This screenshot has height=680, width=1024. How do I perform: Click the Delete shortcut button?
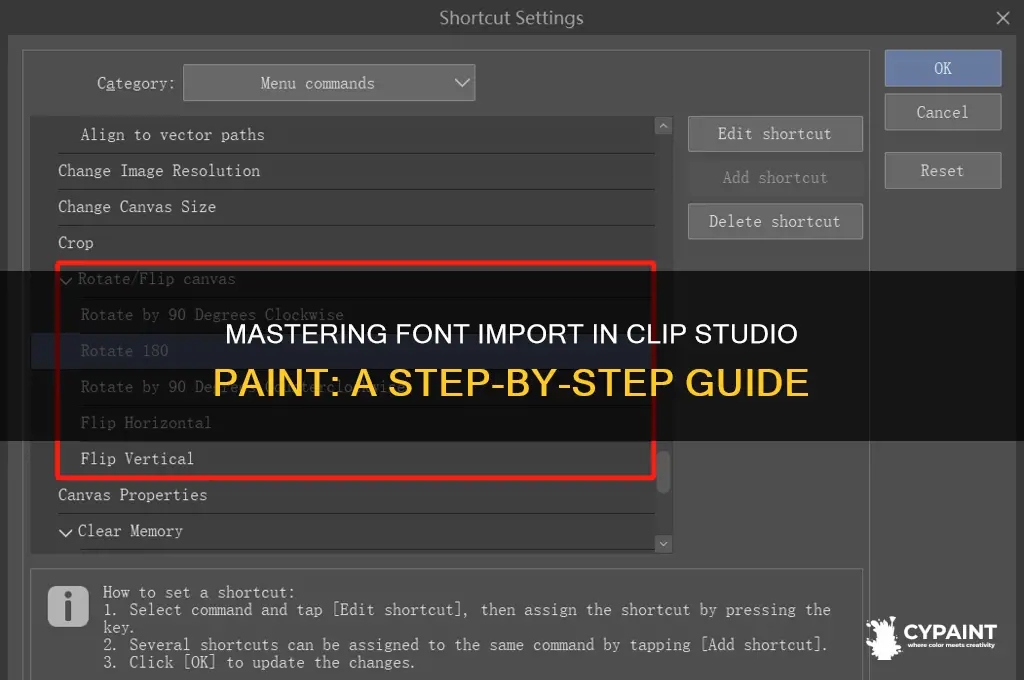[775, 221]
